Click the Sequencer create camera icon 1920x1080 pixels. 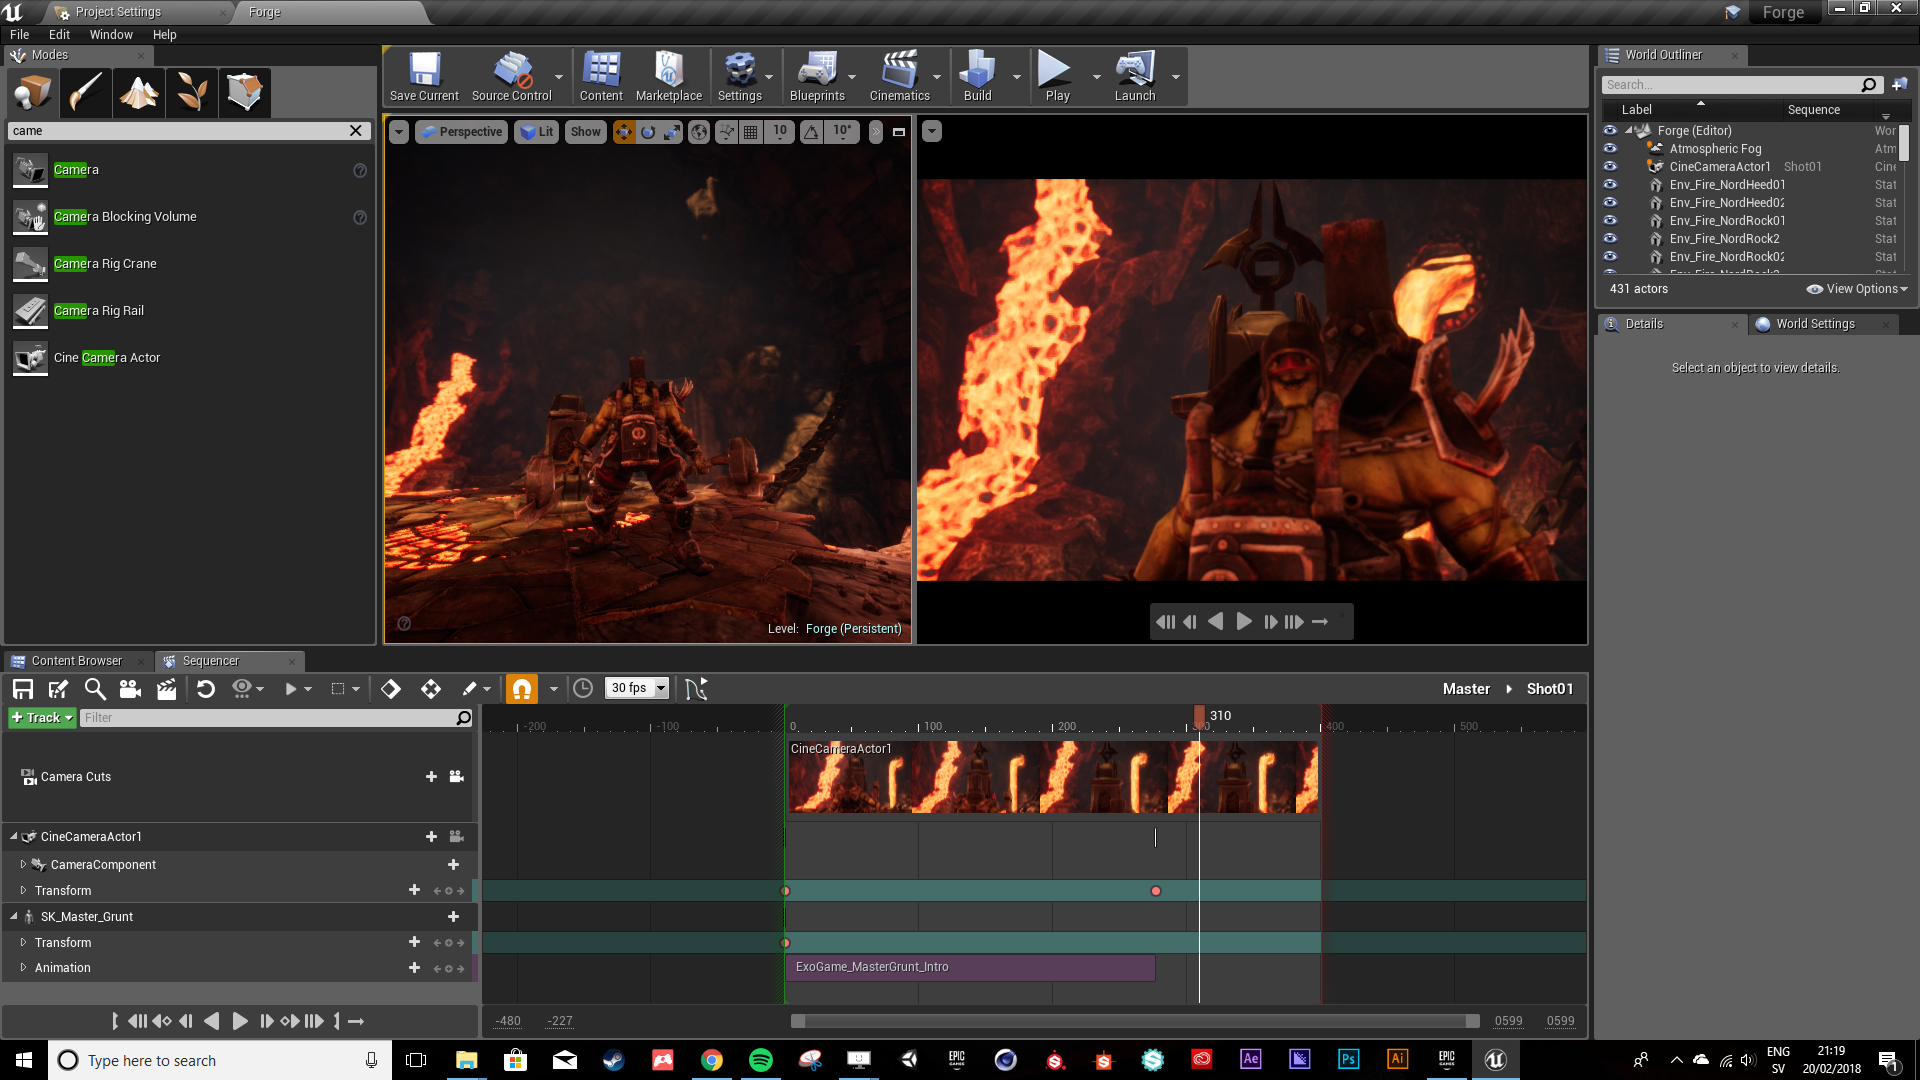[x=130, y=689]
